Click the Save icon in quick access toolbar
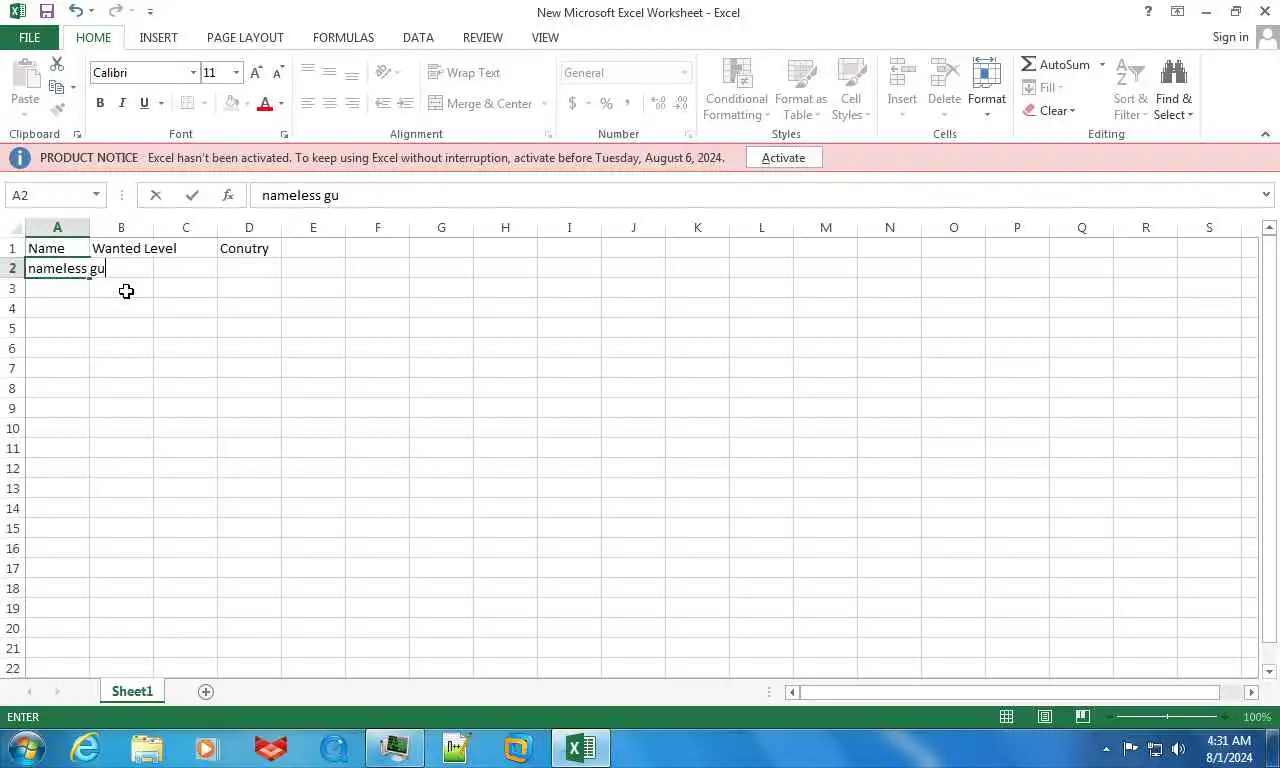1280x768 pixels. (46, 12)
